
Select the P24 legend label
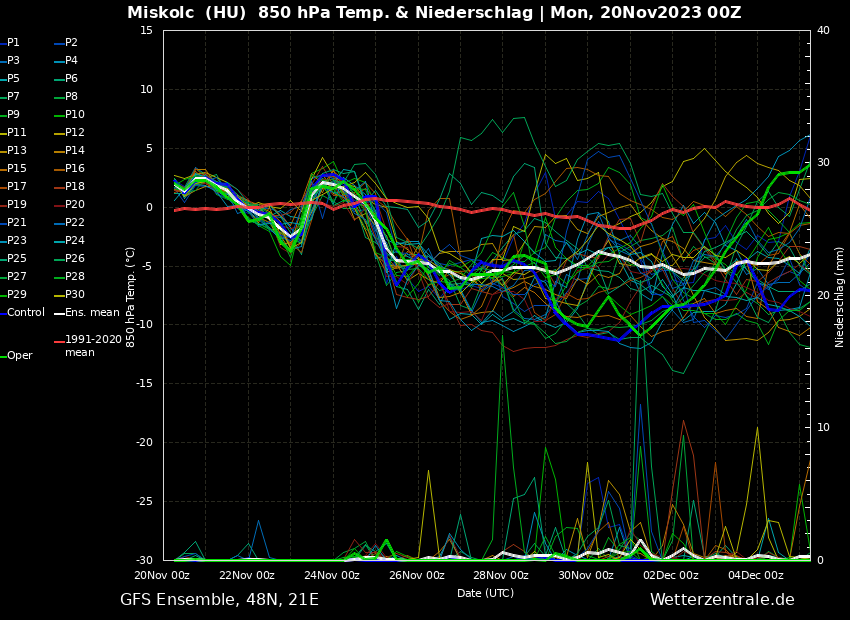[75, 241]
